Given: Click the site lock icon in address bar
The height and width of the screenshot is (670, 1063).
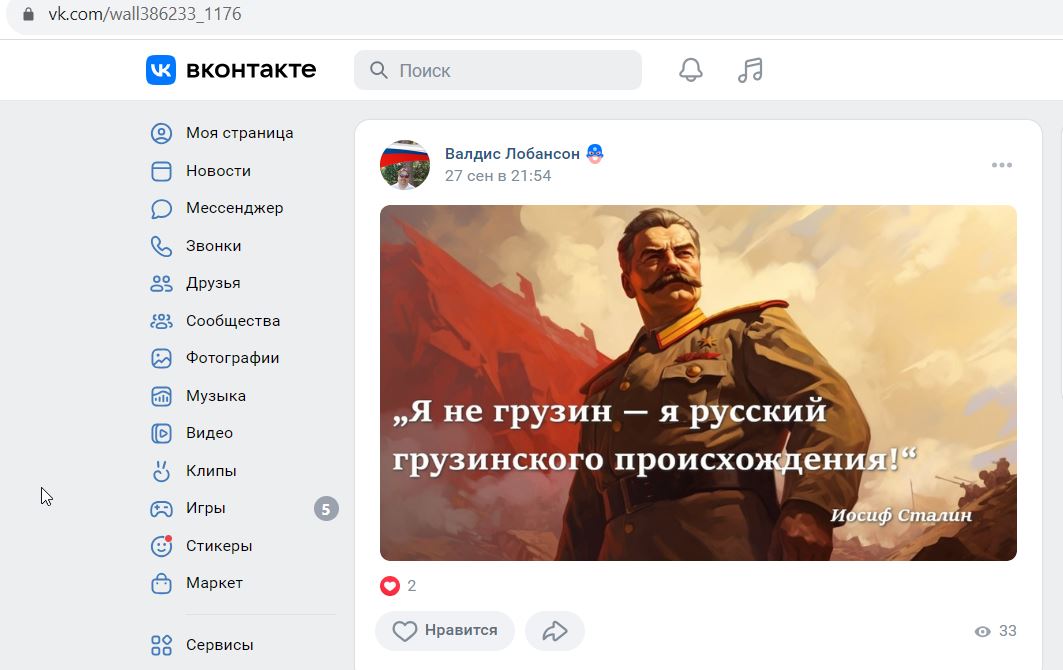Looking at the screenshot, I should tap(28, 14).
